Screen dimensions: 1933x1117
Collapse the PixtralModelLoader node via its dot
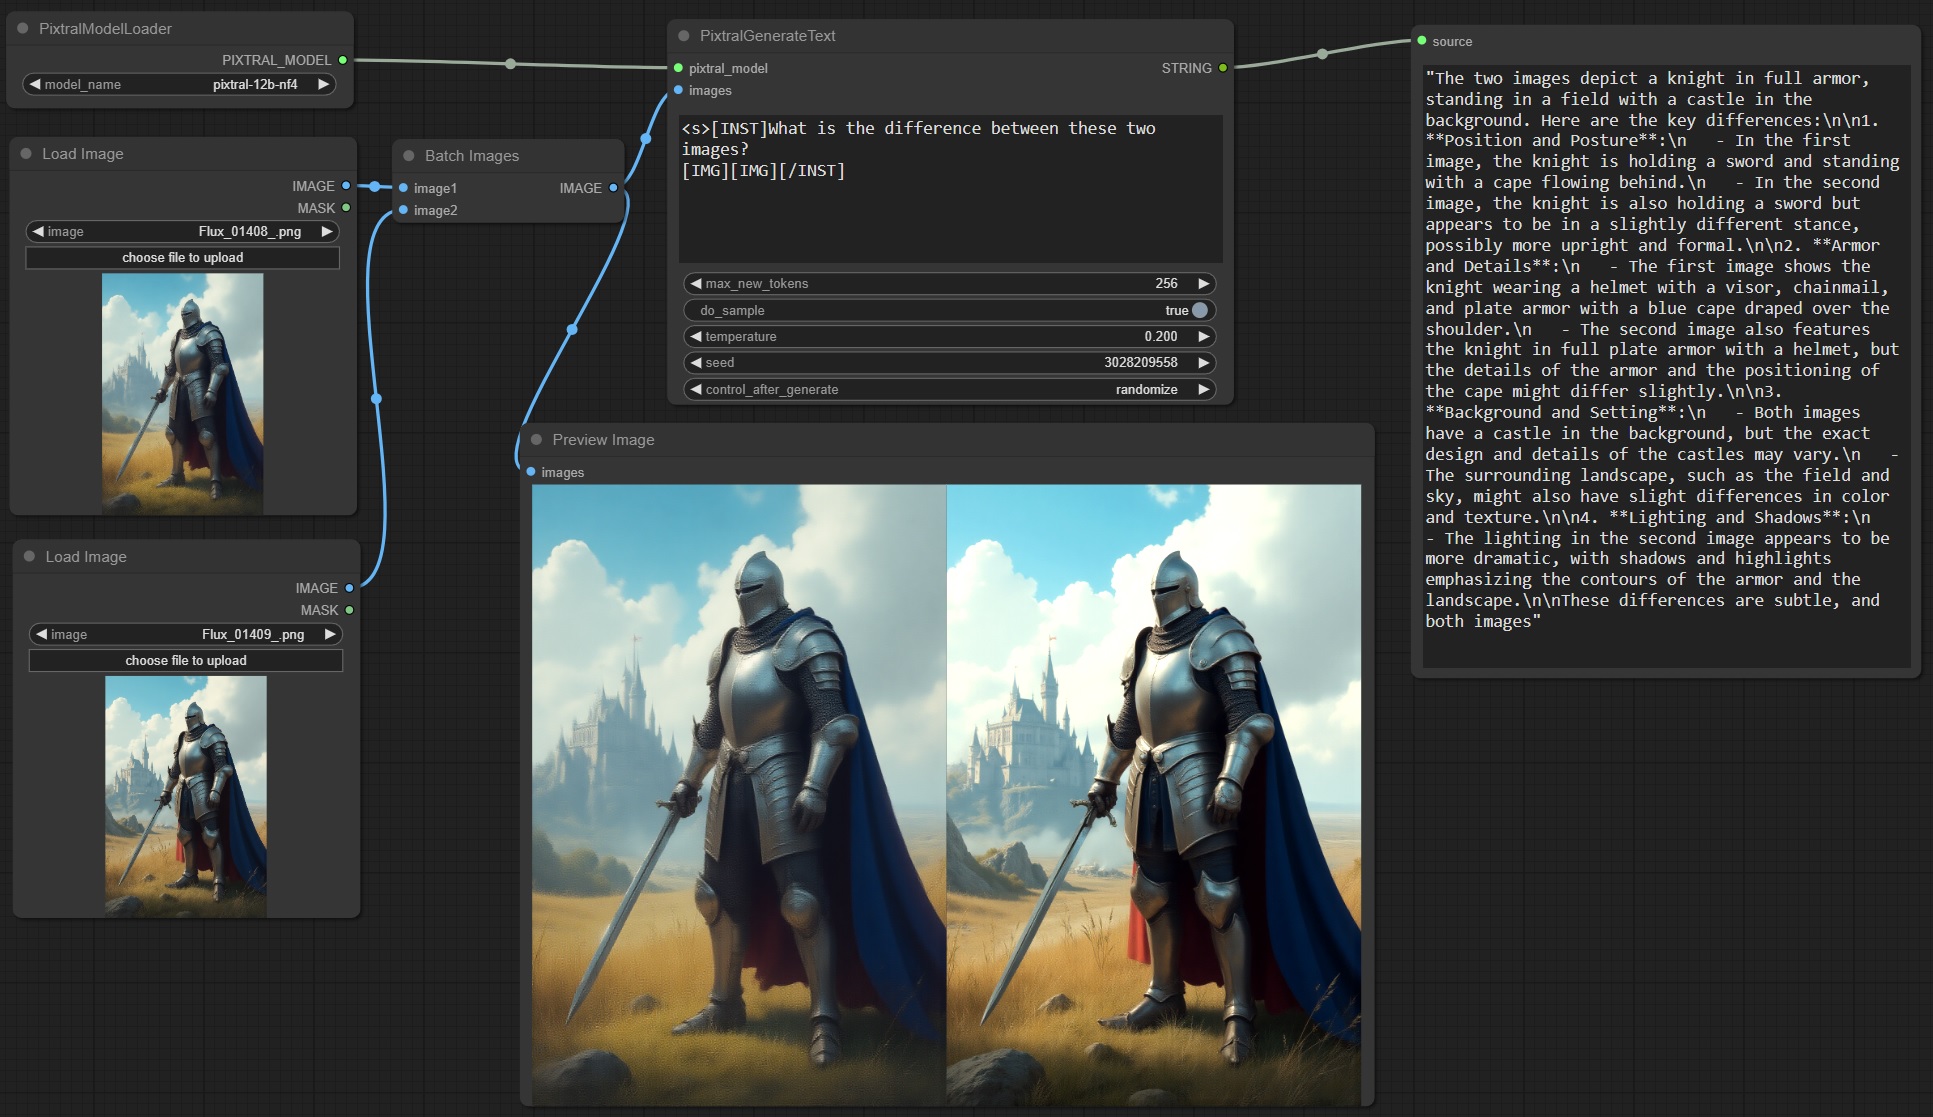tap(22, 29)
